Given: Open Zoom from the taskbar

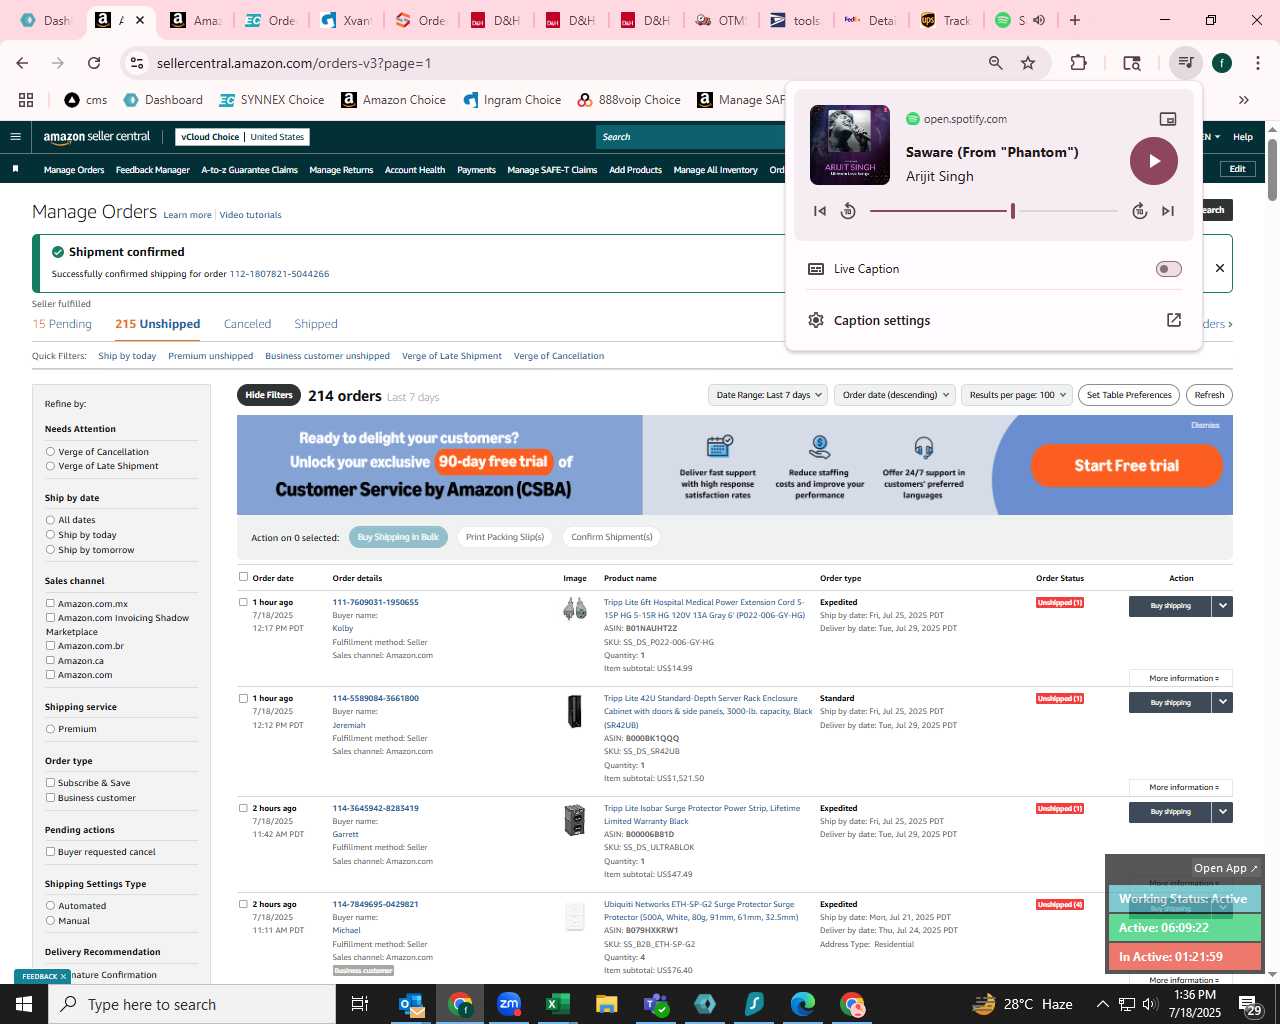Looking at the screenshot, I should pos(509,1004).
